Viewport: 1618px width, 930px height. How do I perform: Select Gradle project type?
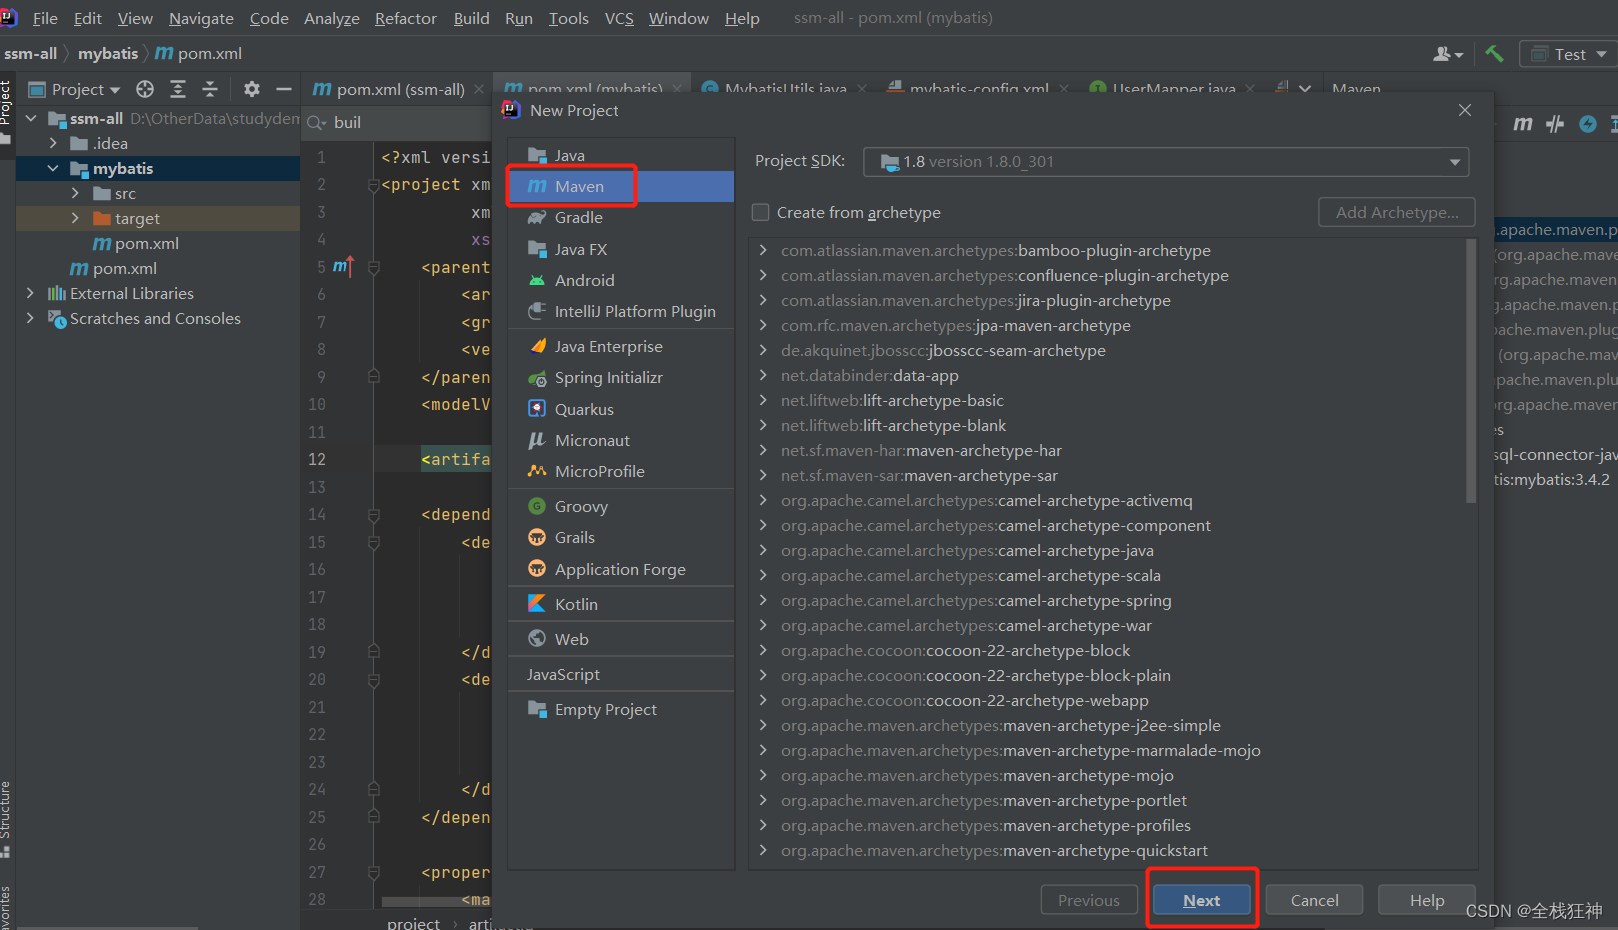(621, 217)
